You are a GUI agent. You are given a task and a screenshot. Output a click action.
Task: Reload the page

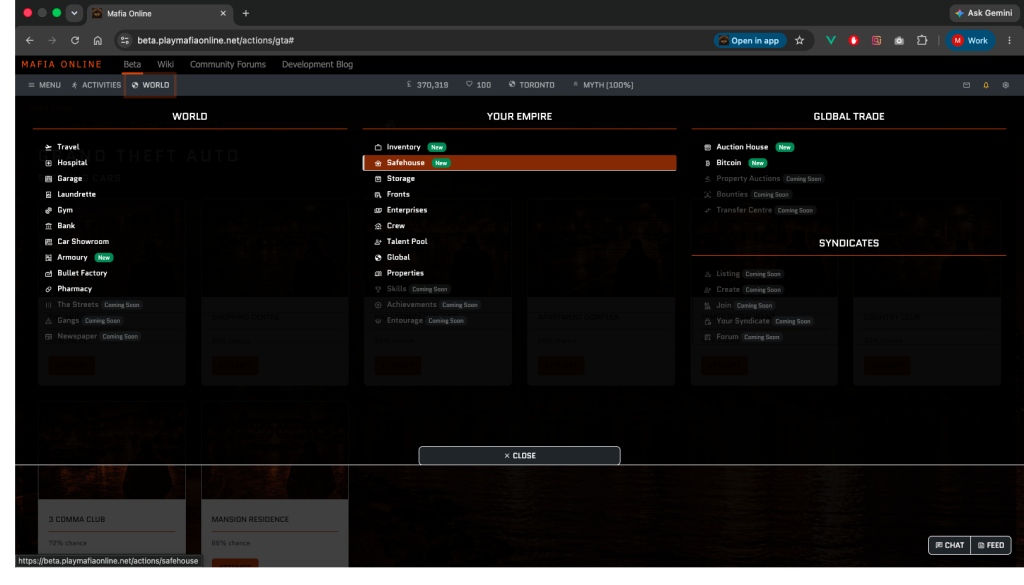[75, 40]
